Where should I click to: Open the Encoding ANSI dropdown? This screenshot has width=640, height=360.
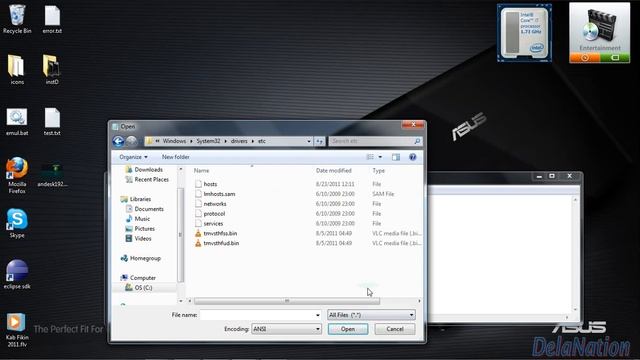(287, 329)
